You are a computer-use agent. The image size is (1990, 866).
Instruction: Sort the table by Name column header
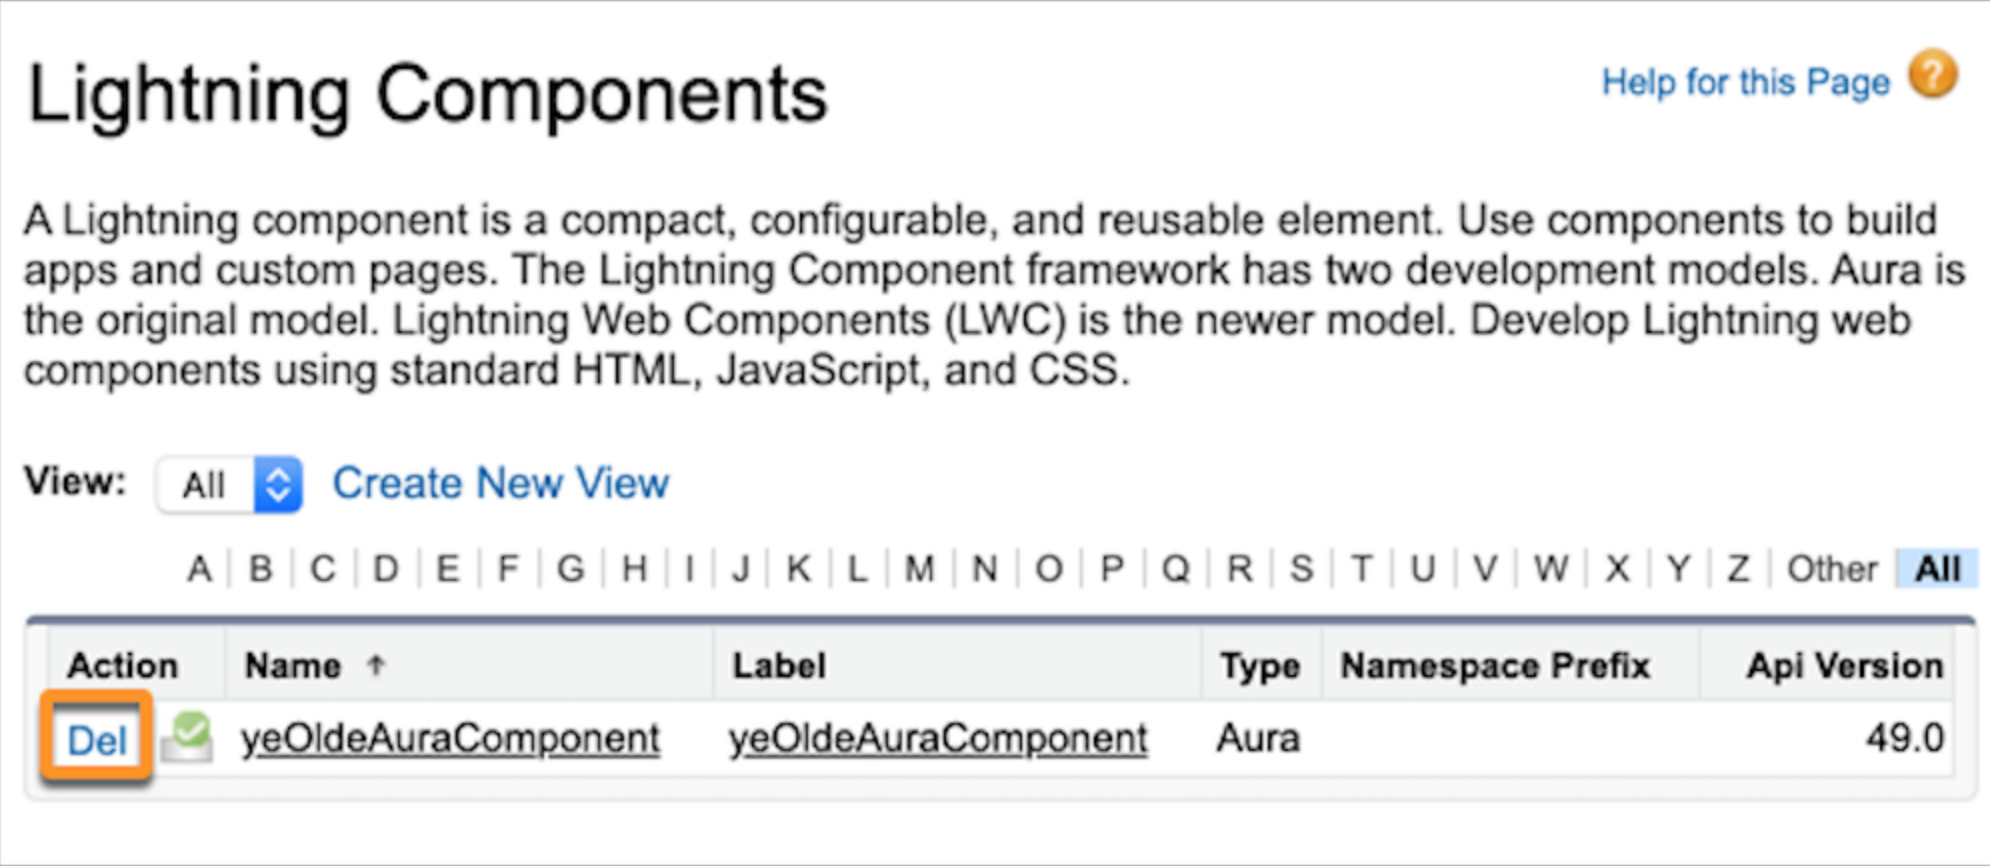coord(293,665)
